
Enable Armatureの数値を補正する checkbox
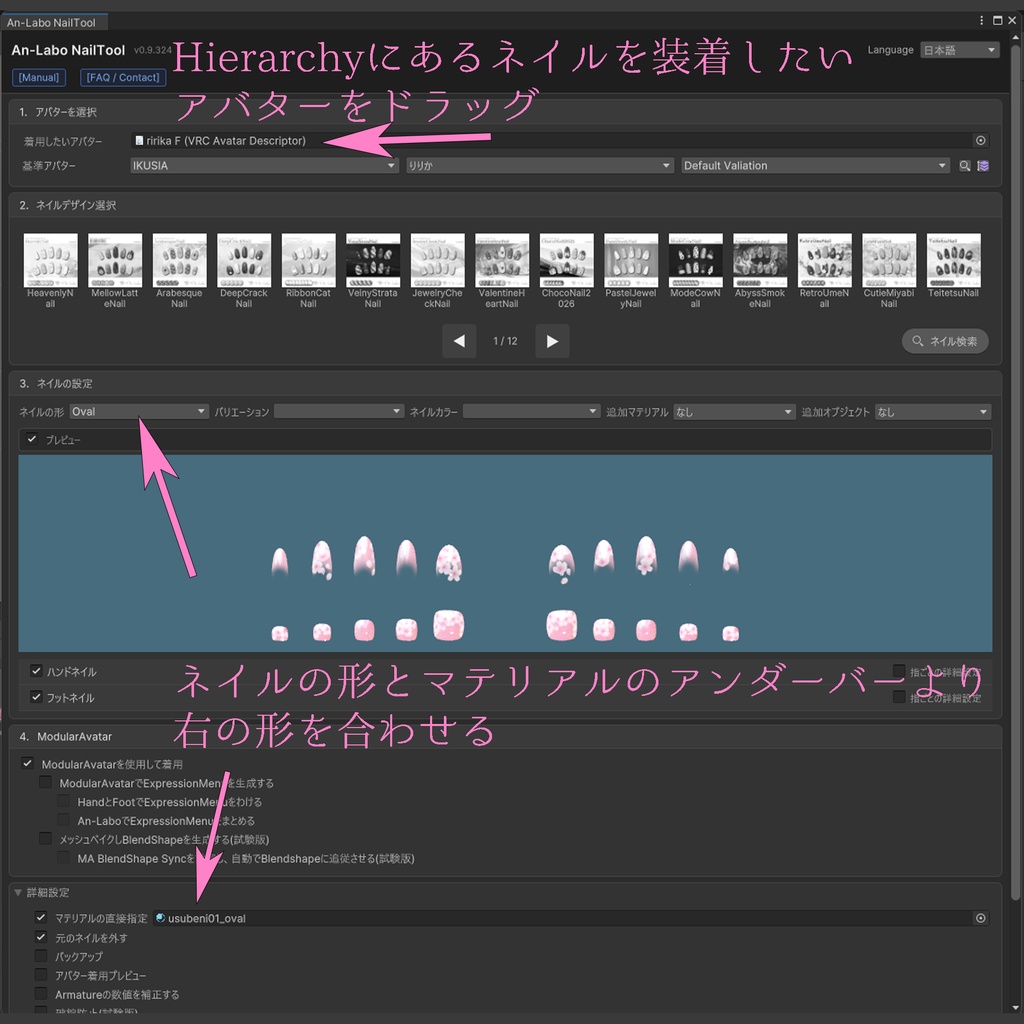pyautogui.click(x=40, y=994)
